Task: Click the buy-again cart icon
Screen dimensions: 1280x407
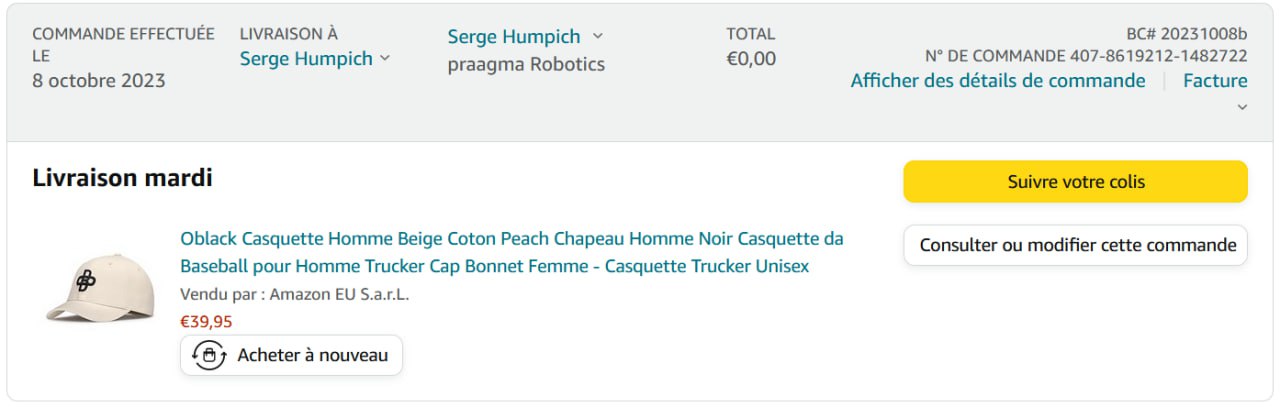Action: click(x=208, y=355)
